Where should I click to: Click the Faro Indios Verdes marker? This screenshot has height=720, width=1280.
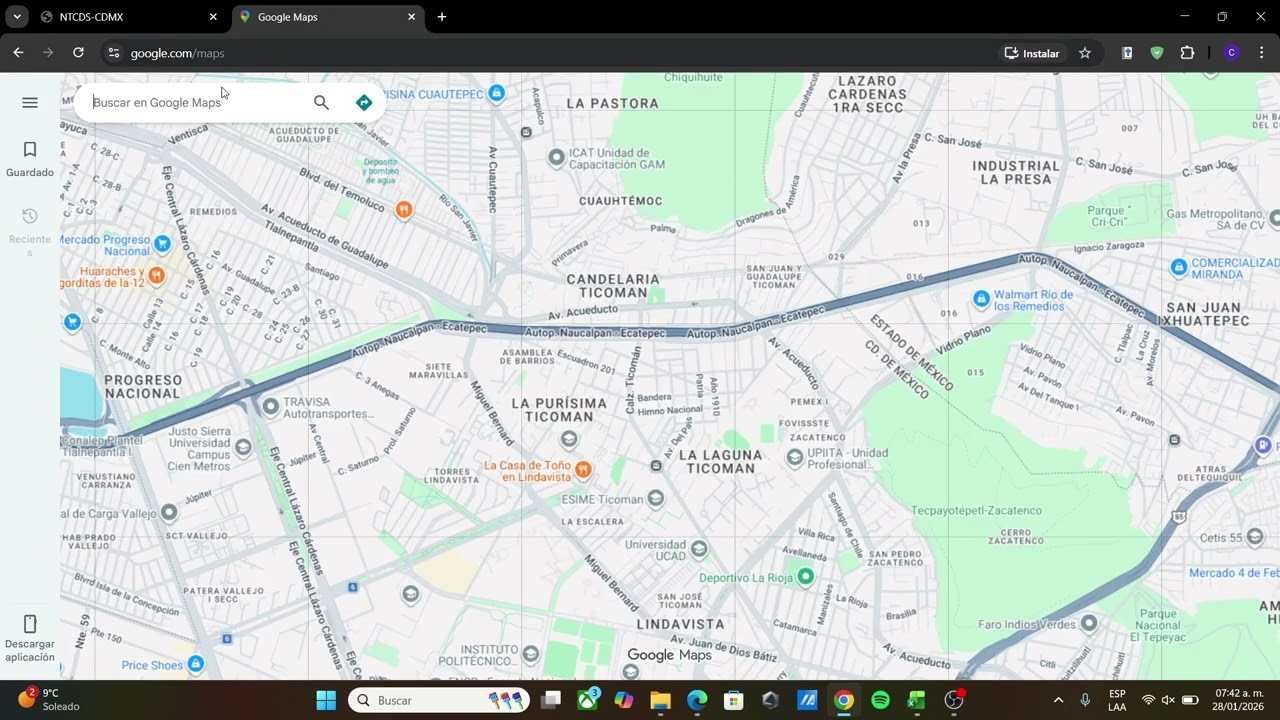coord(1089,623)
